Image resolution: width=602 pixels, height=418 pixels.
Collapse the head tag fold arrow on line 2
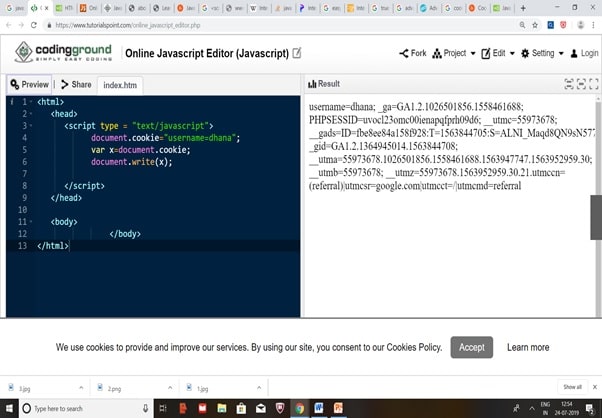[31, 114]
